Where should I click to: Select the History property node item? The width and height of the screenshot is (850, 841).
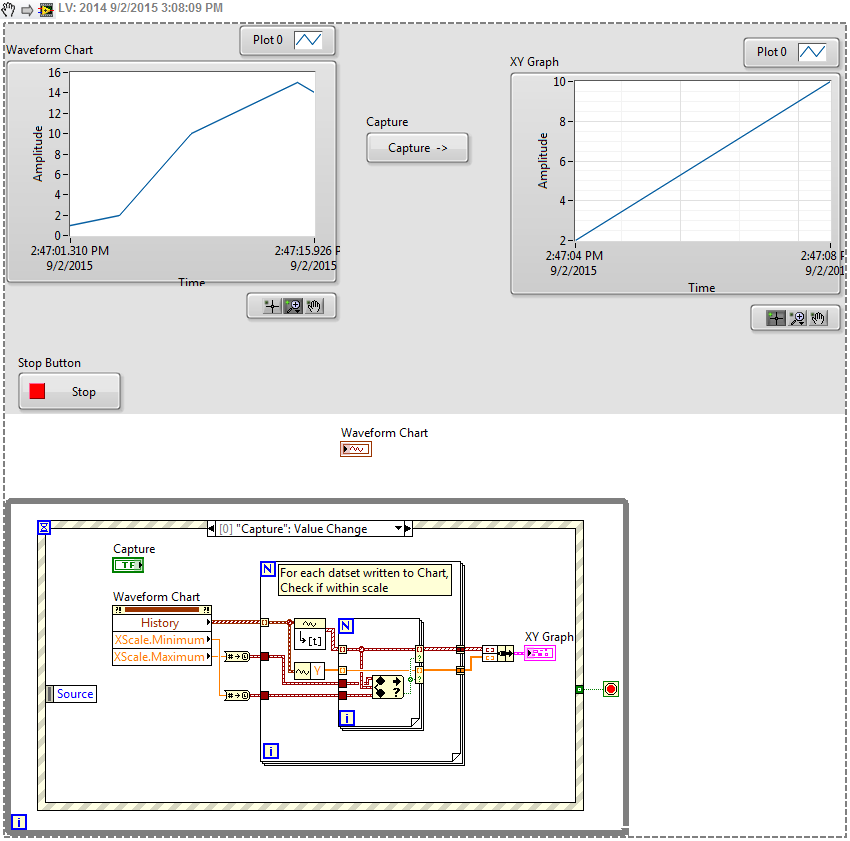tap(160, 623)
